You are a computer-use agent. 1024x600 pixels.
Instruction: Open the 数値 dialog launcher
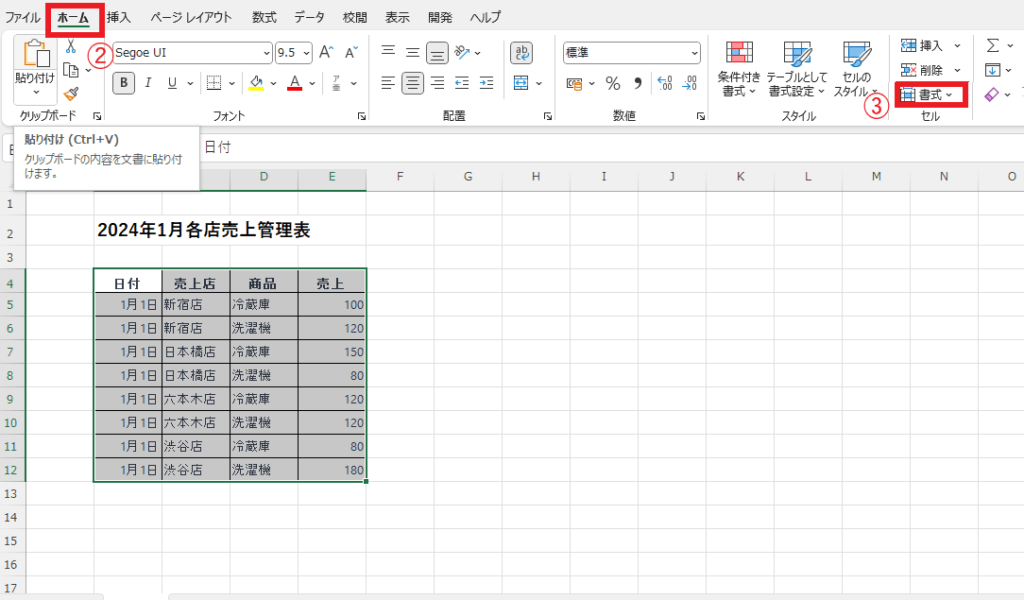point(701,116)
